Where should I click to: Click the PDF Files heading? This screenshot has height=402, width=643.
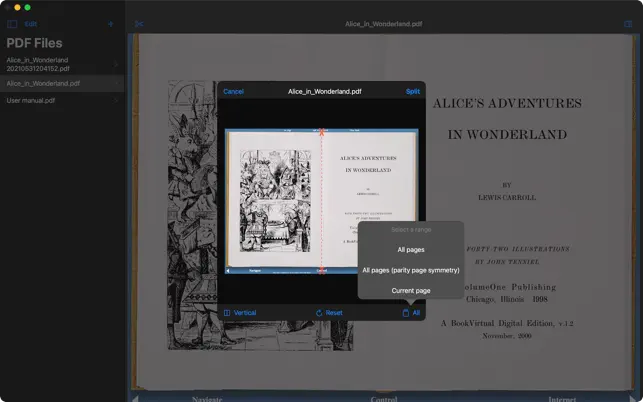[34, 43]
